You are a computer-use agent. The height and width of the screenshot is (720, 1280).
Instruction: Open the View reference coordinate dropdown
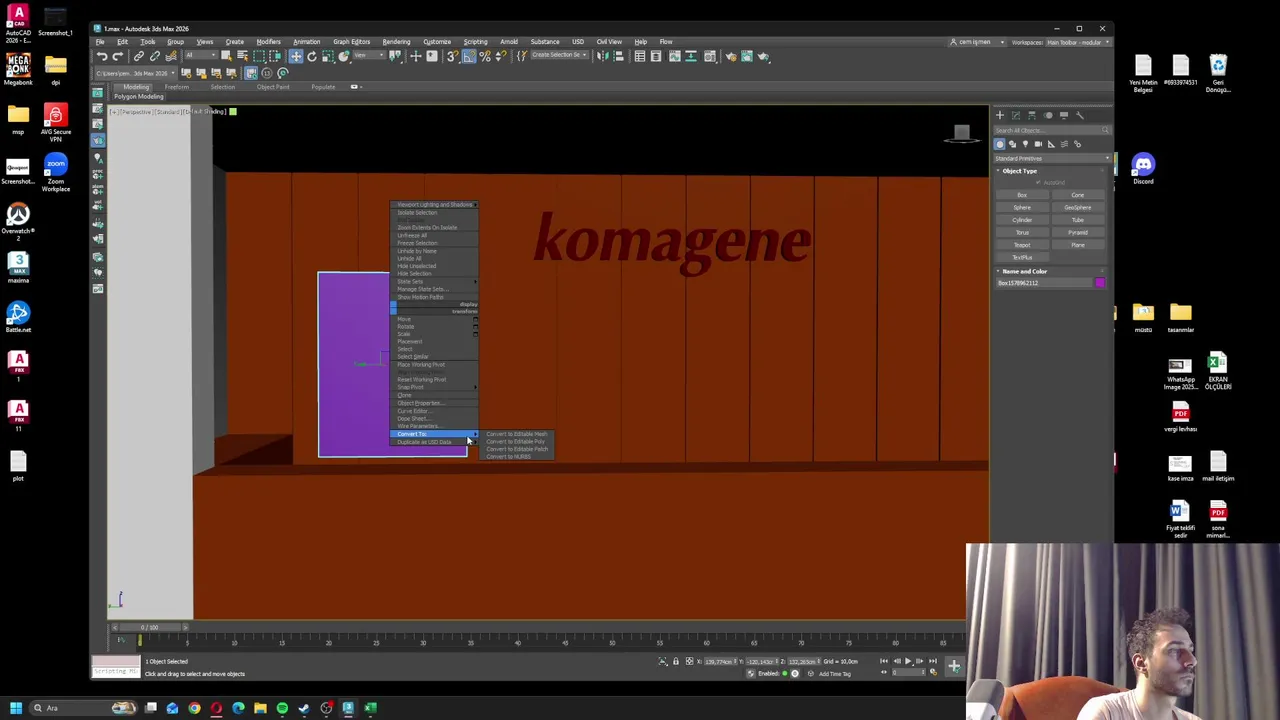tap(369, 56)
